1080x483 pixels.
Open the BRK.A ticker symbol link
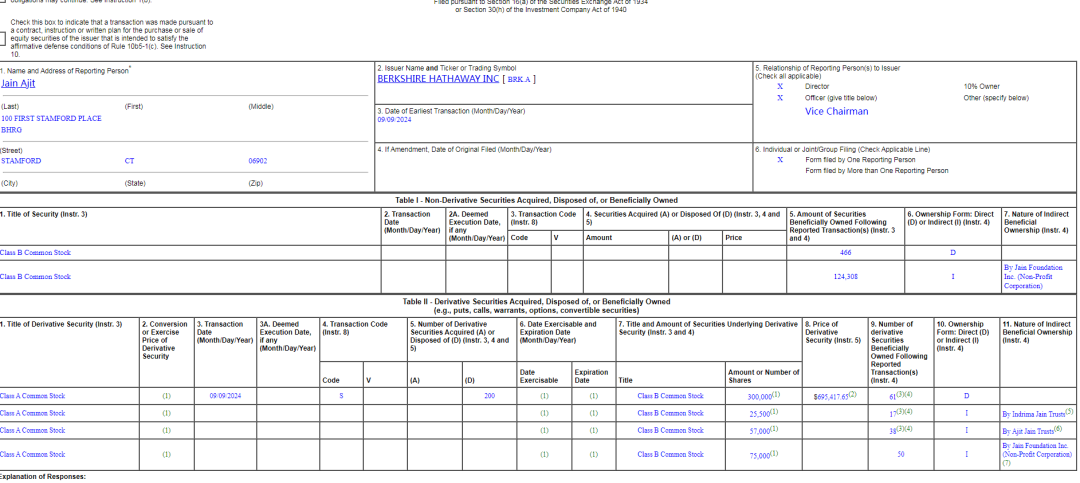point(519,80)
